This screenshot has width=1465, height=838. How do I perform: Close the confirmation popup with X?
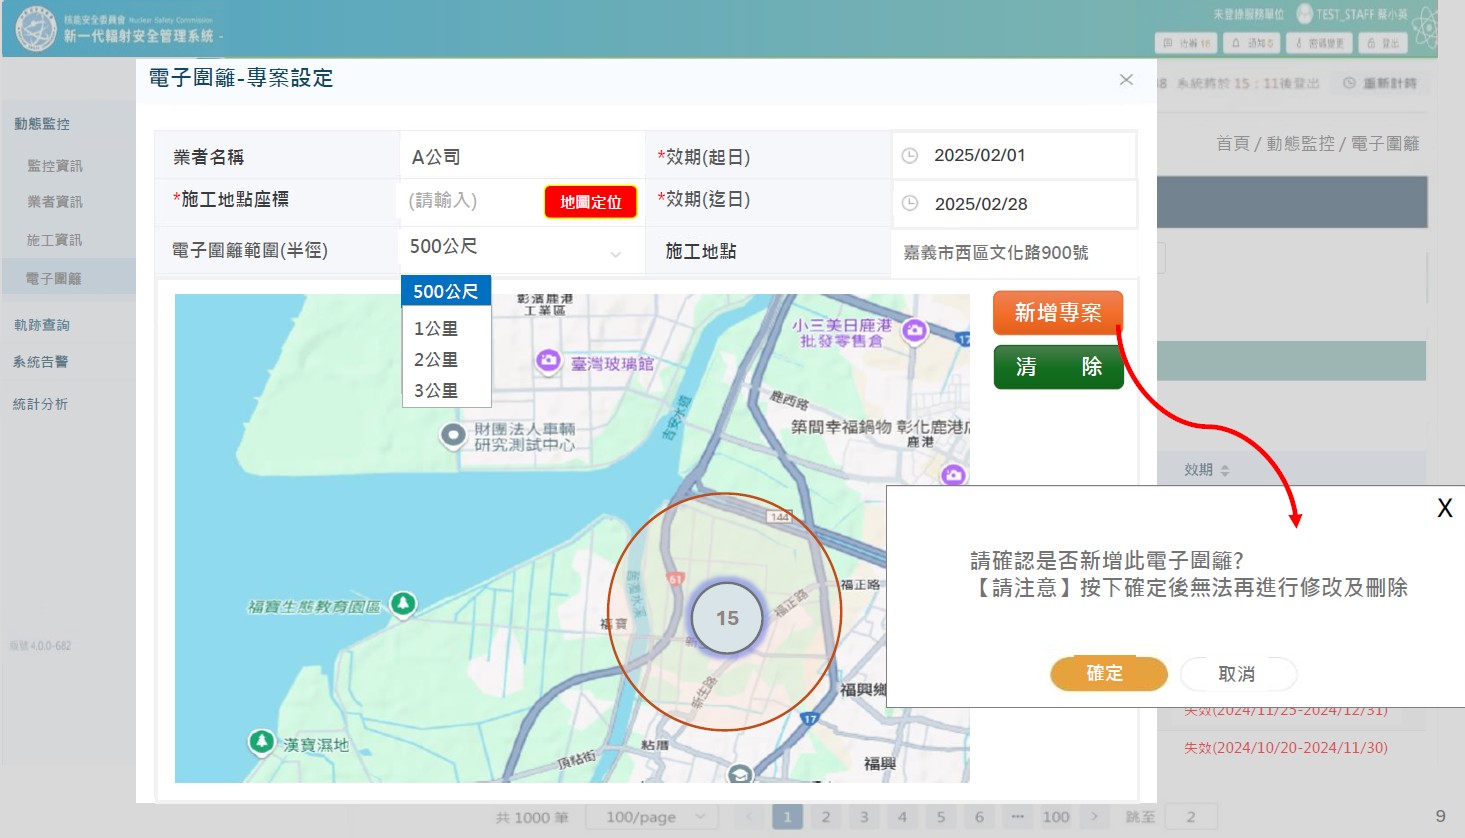point(1444,508)
